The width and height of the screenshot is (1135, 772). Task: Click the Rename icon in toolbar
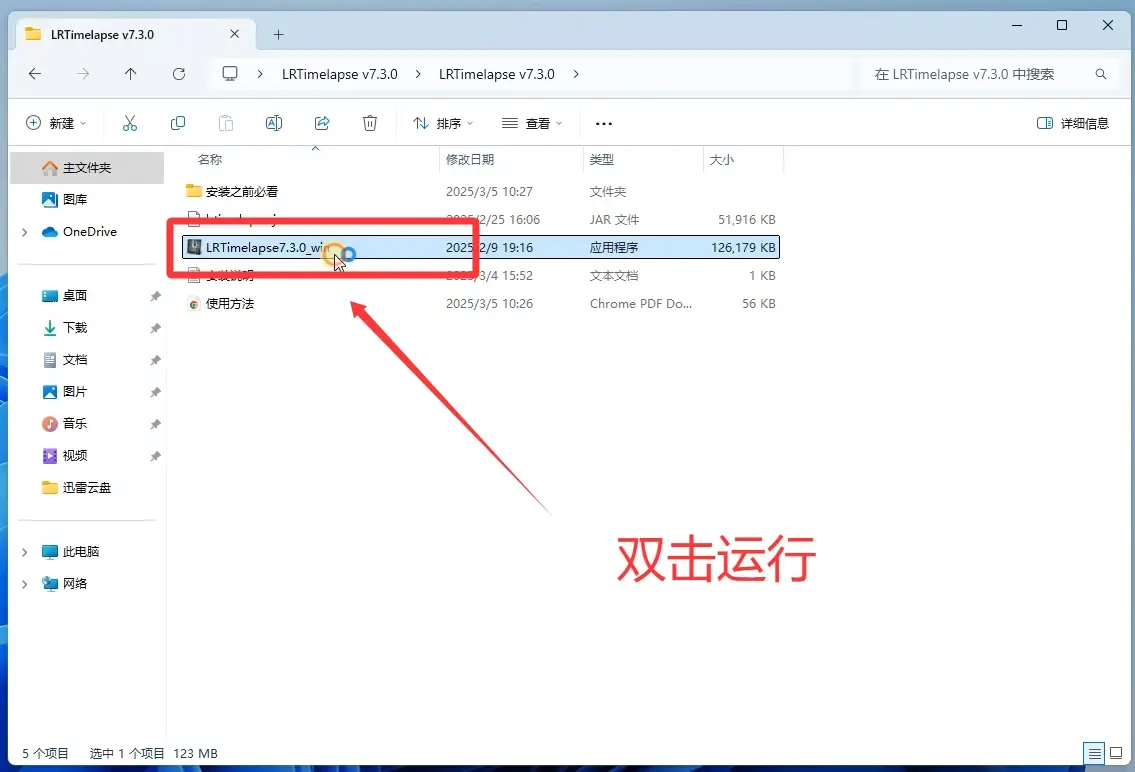coord(274,123)
